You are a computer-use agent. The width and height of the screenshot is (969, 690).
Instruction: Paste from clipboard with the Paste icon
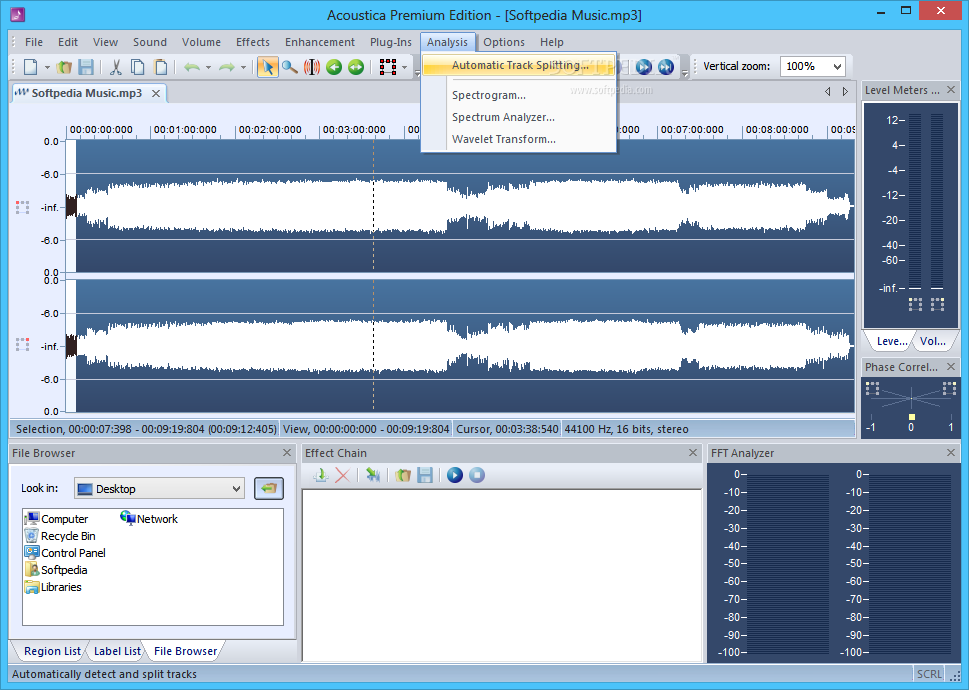click(x=160, y=67)
